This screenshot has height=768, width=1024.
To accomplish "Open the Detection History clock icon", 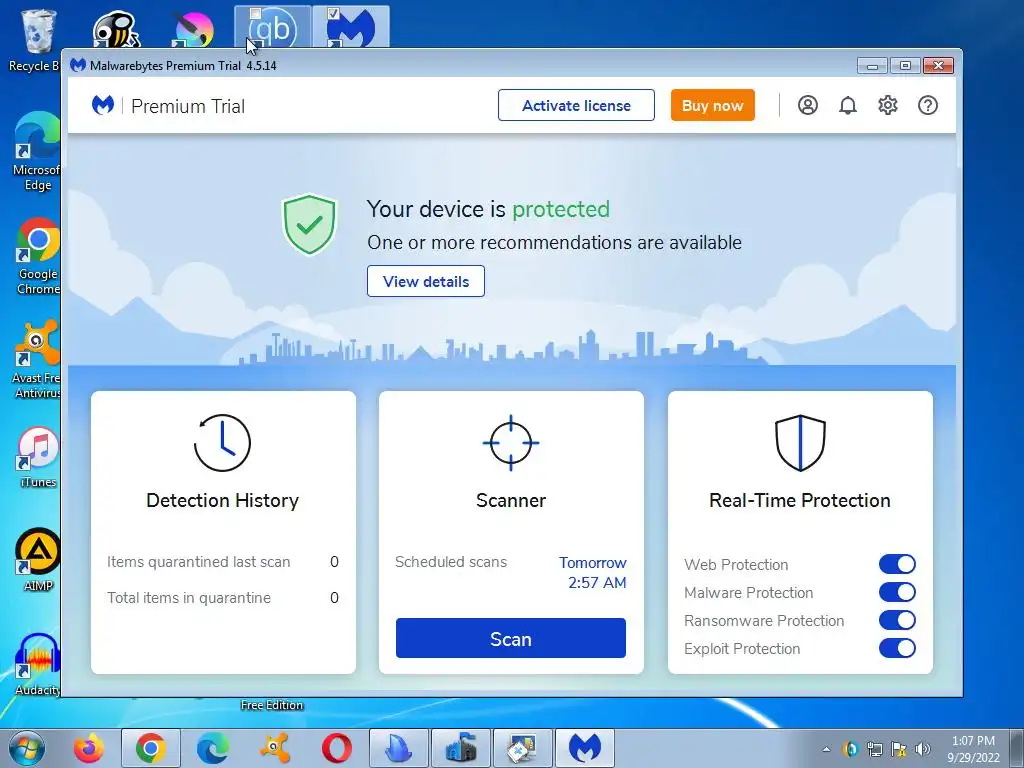I will click(222, 443).
